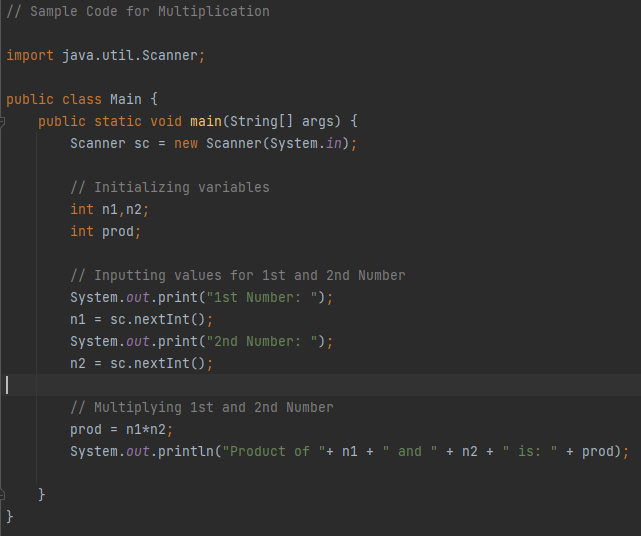Click the 'new' keyword

(186, 144)
